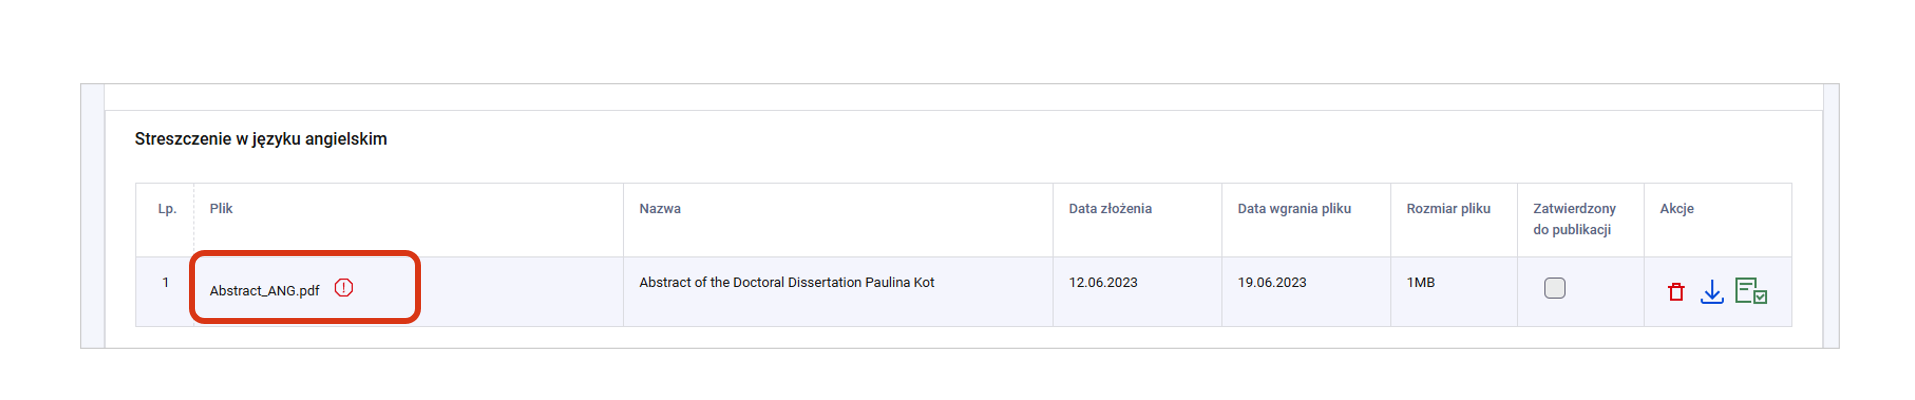Click the red warning icon beside Abstract_ANG.pdf
Image resolution: width=1915 pixels, height=400 pixels.
point(344,288)
